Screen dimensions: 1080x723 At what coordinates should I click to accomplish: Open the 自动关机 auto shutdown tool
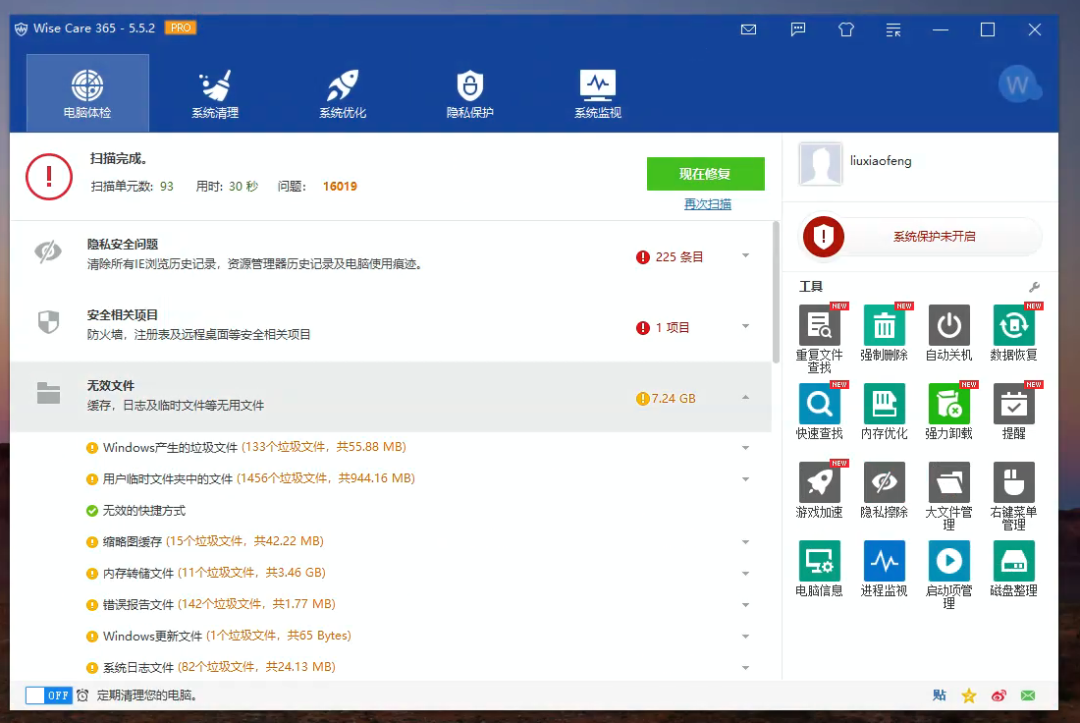pos(948,332)
